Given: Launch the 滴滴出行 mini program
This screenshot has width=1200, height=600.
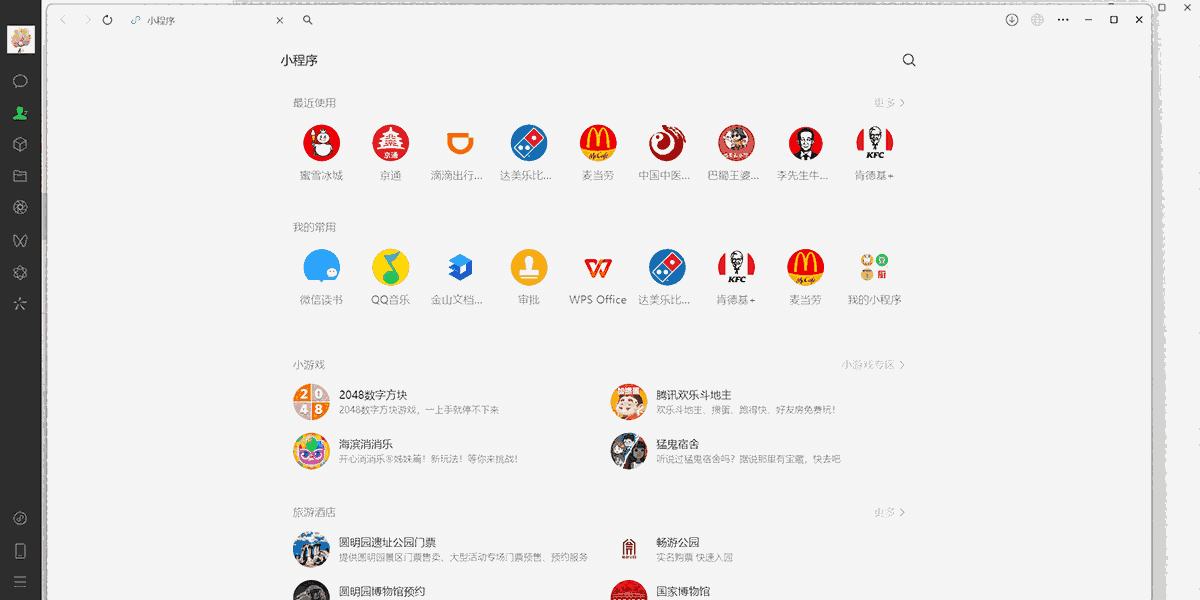Looking at the screenshot, I should (459, 142).
